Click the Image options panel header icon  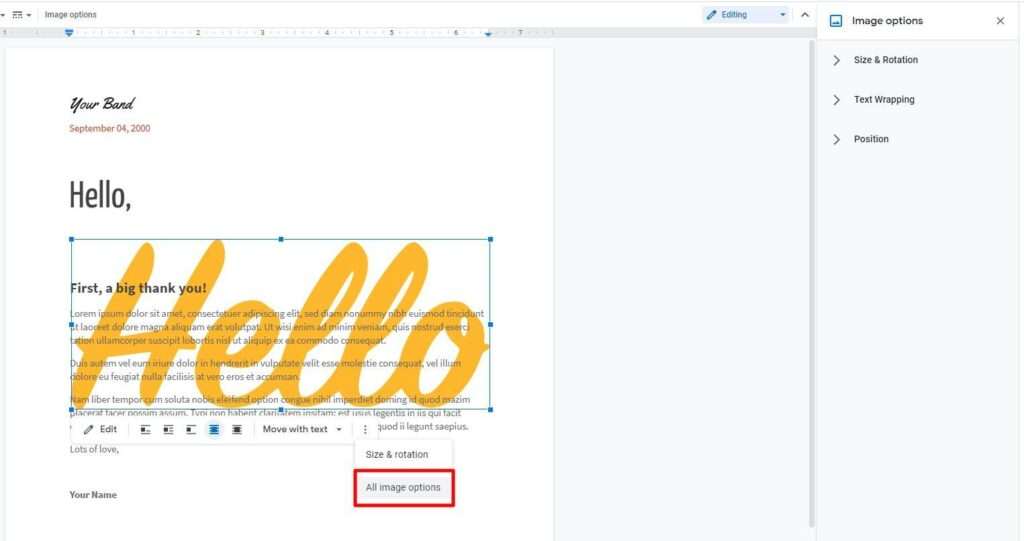[x=835, y=21]
